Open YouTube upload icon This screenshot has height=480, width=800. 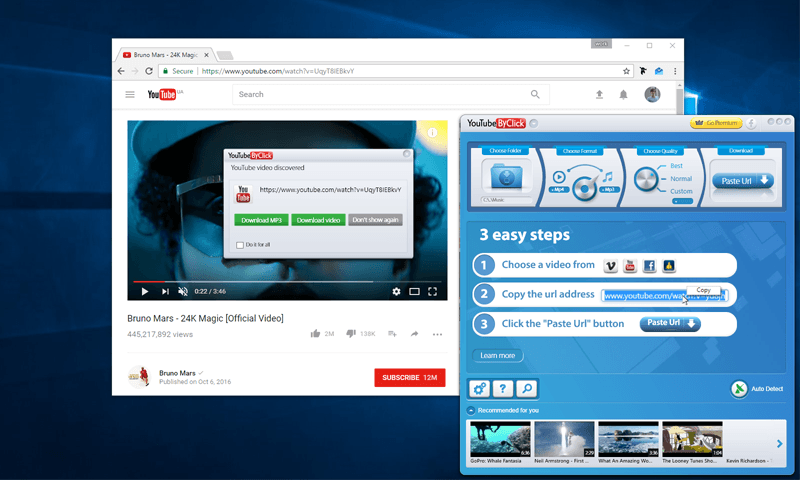[x=599, y=94]
